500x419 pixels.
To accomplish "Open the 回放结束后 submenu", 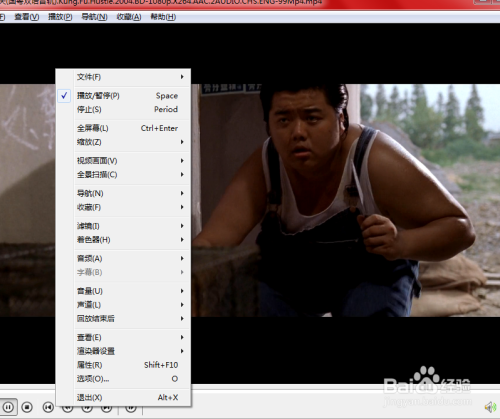I will pyautogui.click(x=123, y=319).
